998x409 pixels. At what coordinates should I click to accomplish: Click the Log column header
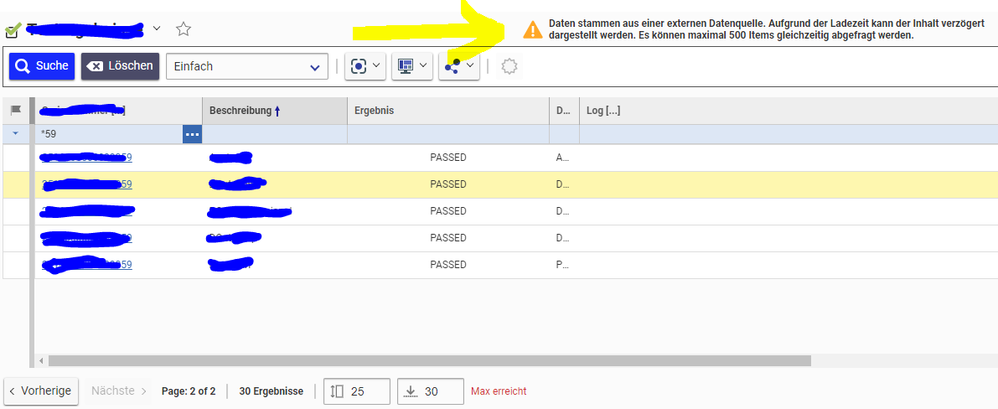coord(603,111)
